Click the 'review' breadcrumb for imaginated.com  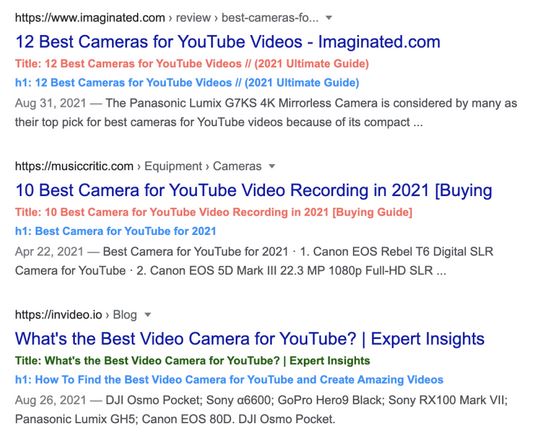click(x=193, y=18)
